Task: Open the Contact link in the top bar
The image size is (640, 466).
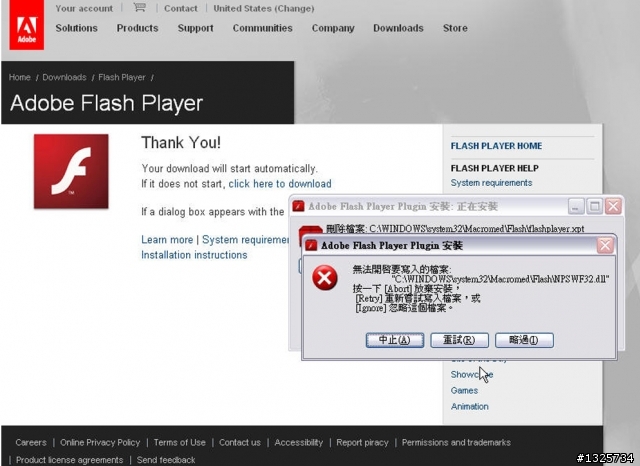Action: (180, 8)
